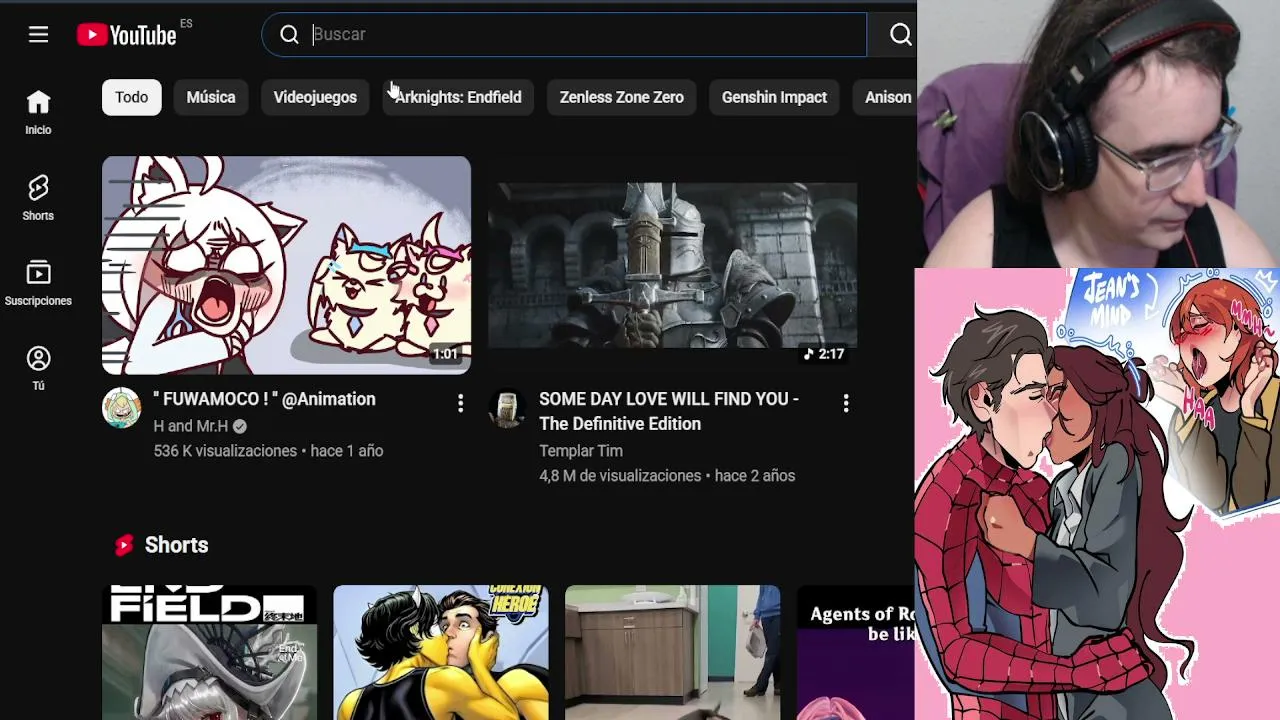Filter by Genshin Impact chip

774,97
